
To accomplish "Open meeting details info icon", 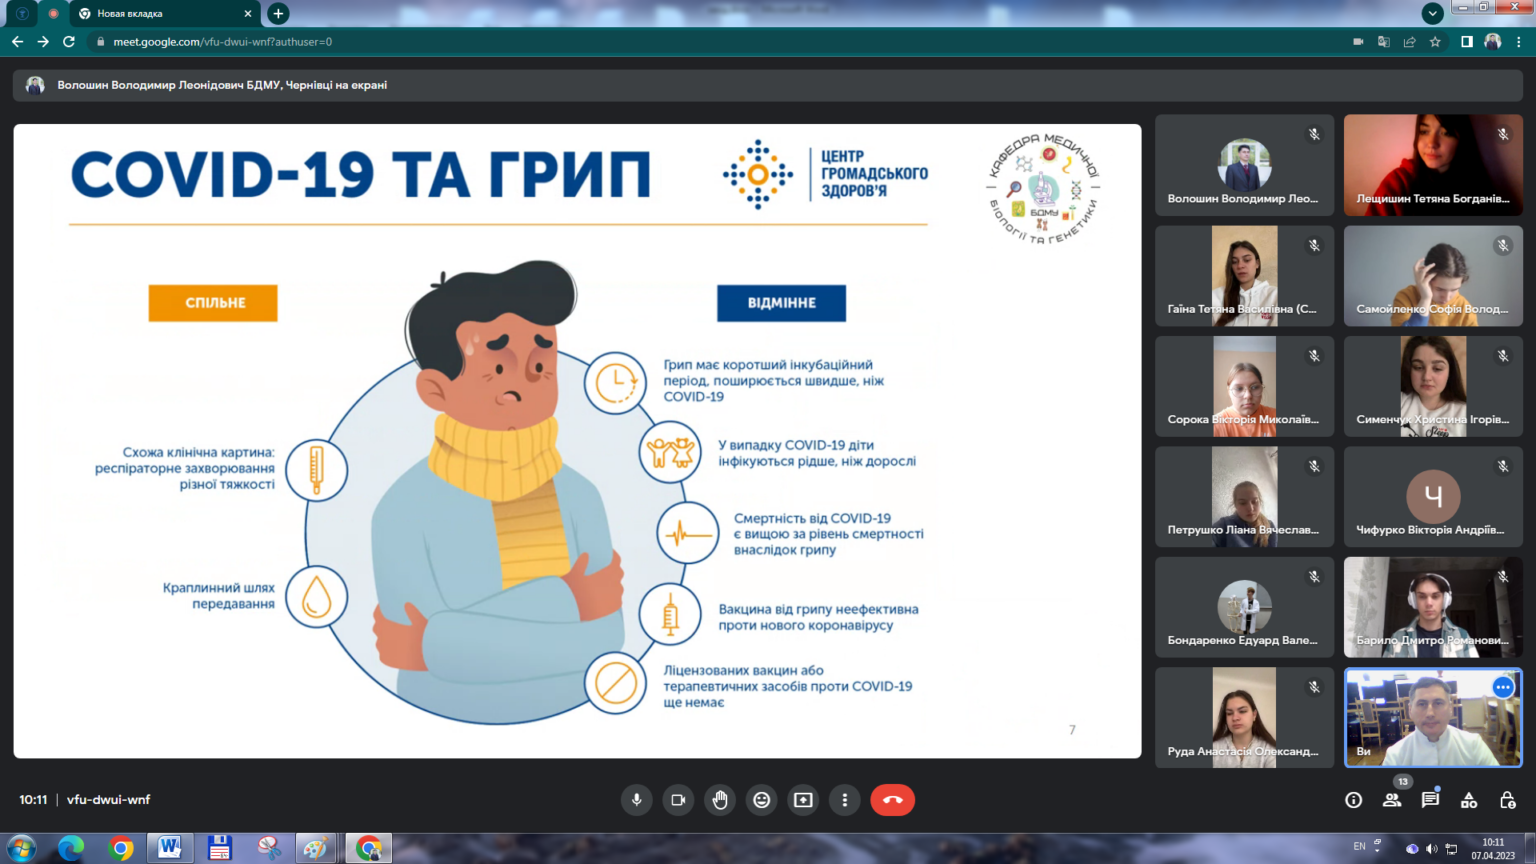I will (1353, 800).
